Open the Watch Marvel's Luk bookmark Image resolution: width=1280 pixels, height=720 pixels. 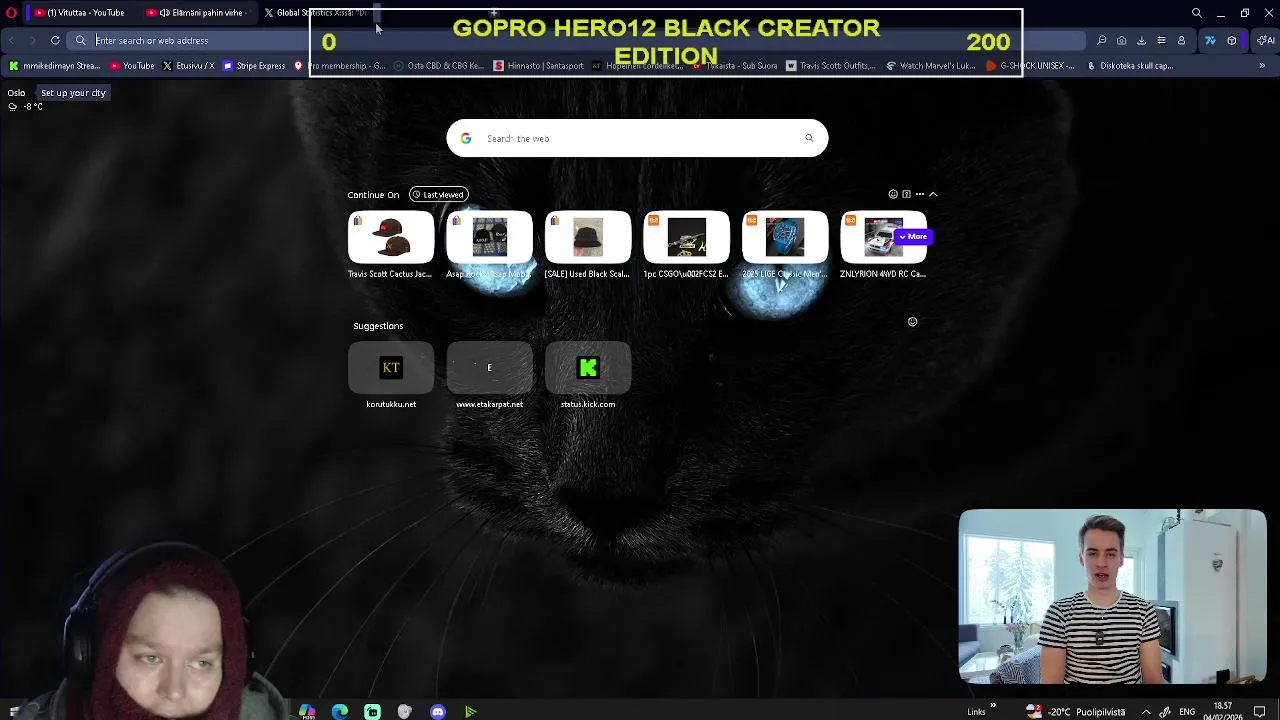(x=931, y=66)
